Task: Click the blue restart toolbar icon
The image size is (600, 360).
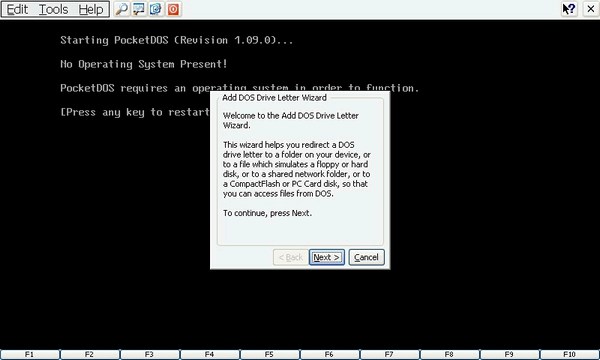Action: 156,9
